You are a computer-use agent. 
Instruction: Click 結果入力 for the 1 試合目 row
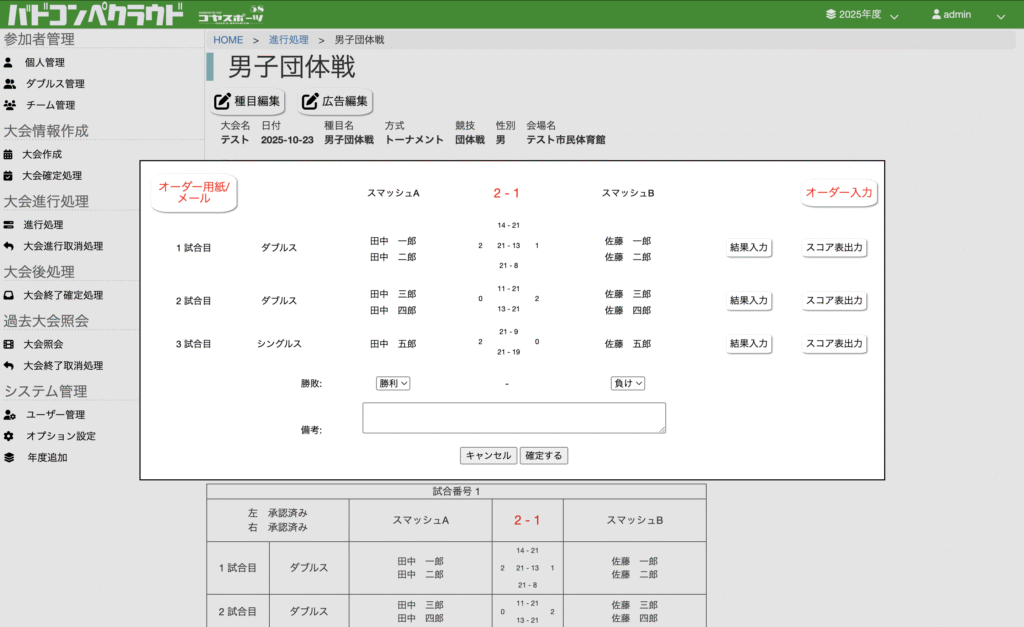[749, 248]
